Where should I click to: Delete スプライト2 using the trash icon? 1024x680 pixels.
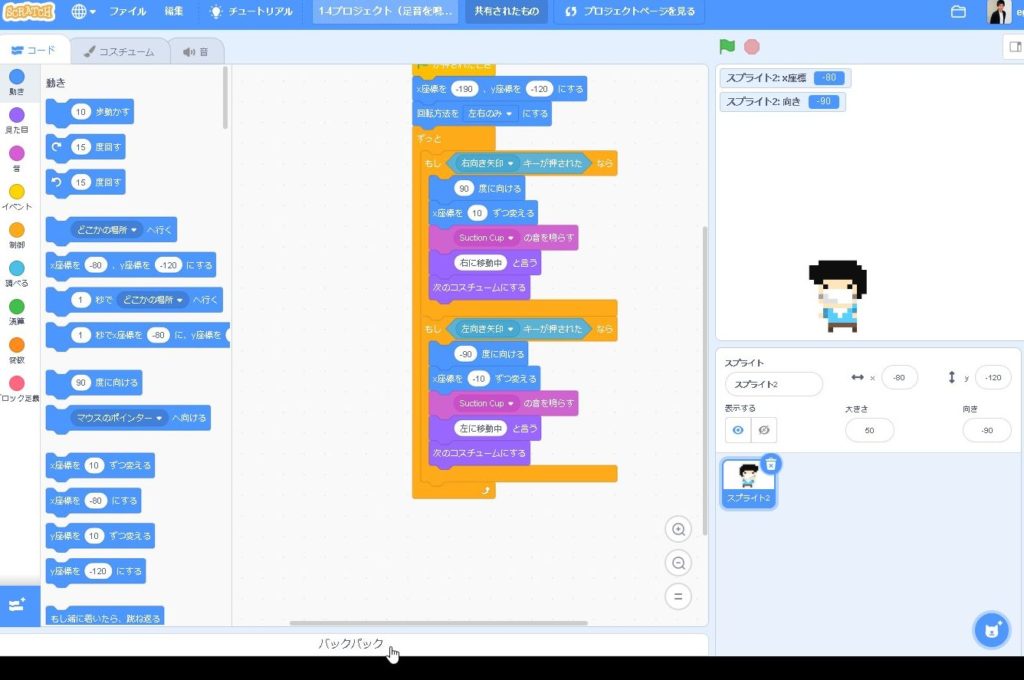[x=771, y=463]
